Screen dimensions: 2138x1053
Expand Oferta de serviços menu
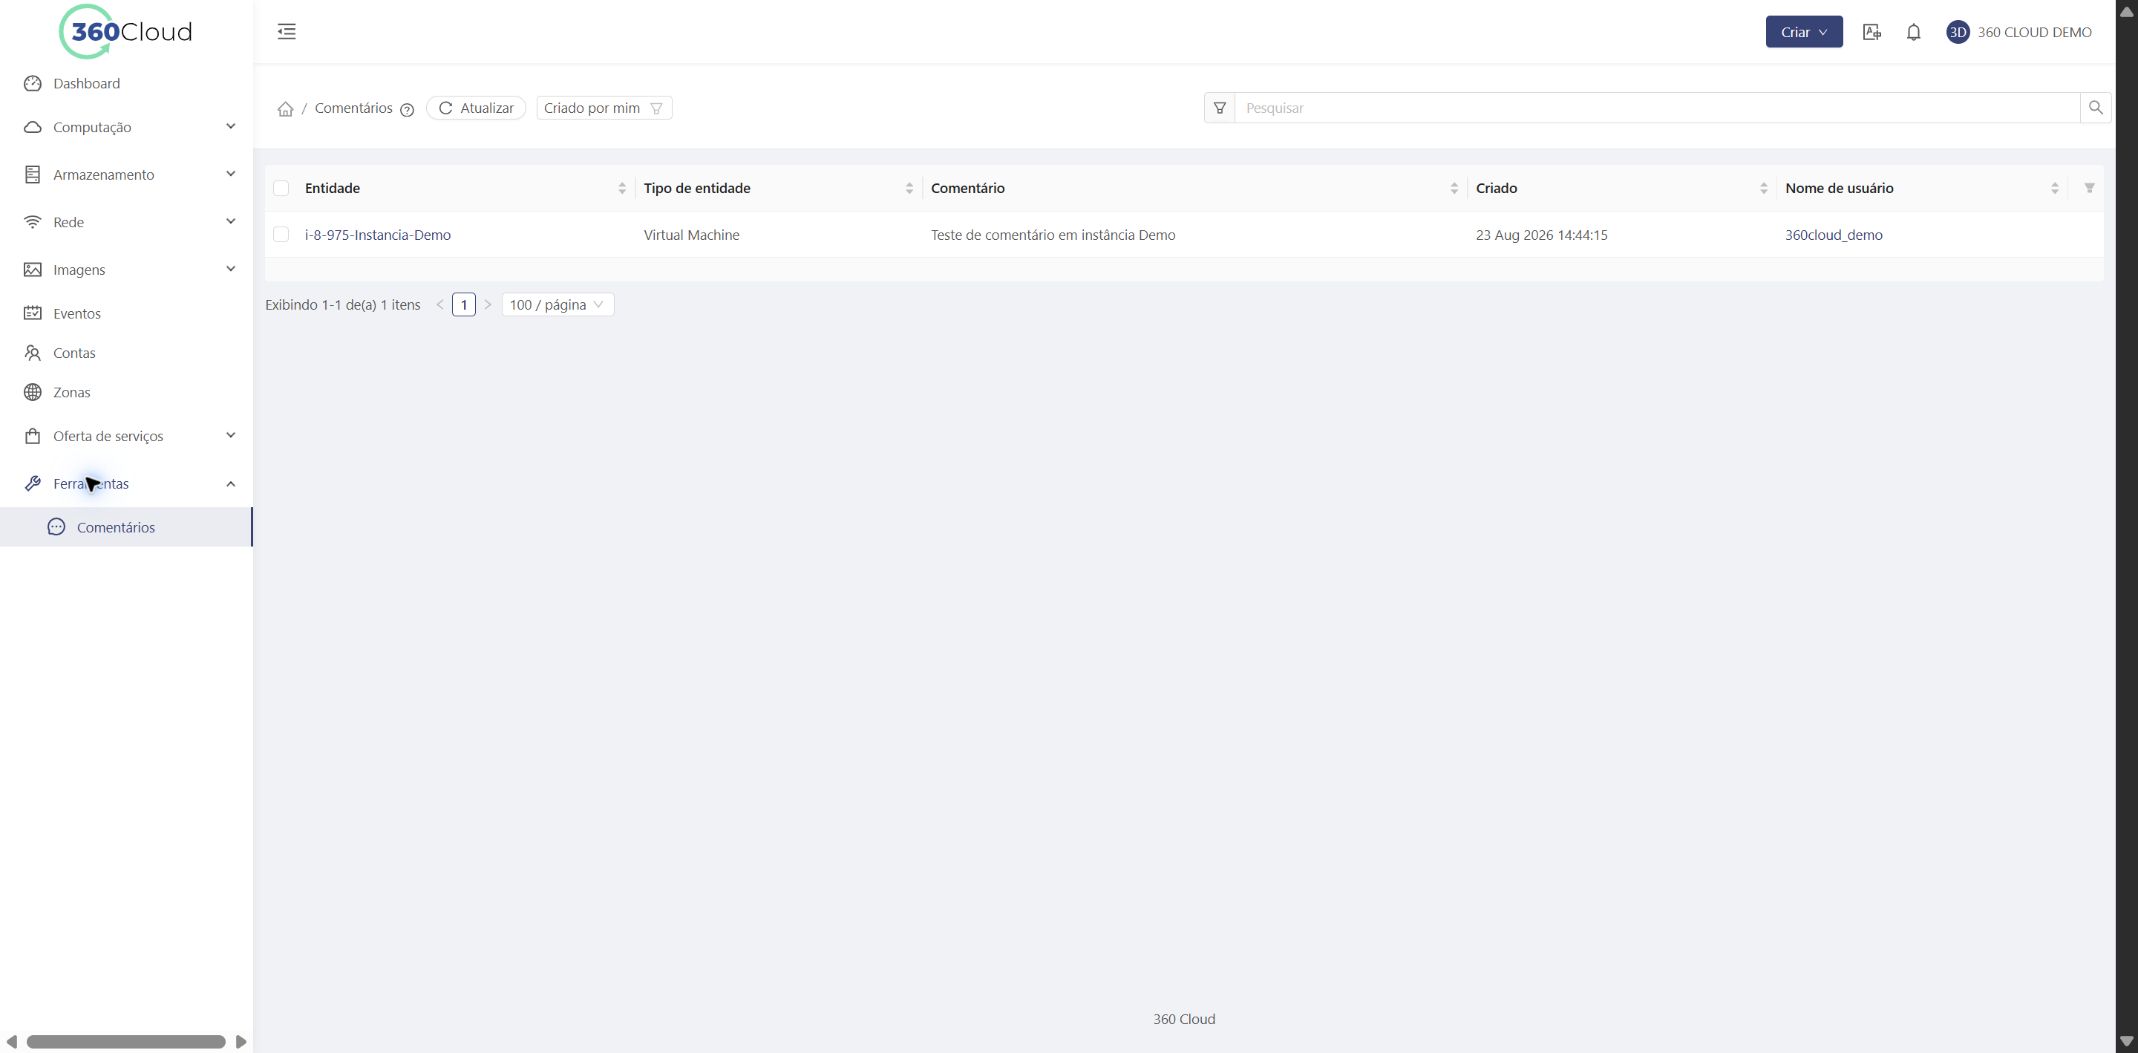click(126, 436)
